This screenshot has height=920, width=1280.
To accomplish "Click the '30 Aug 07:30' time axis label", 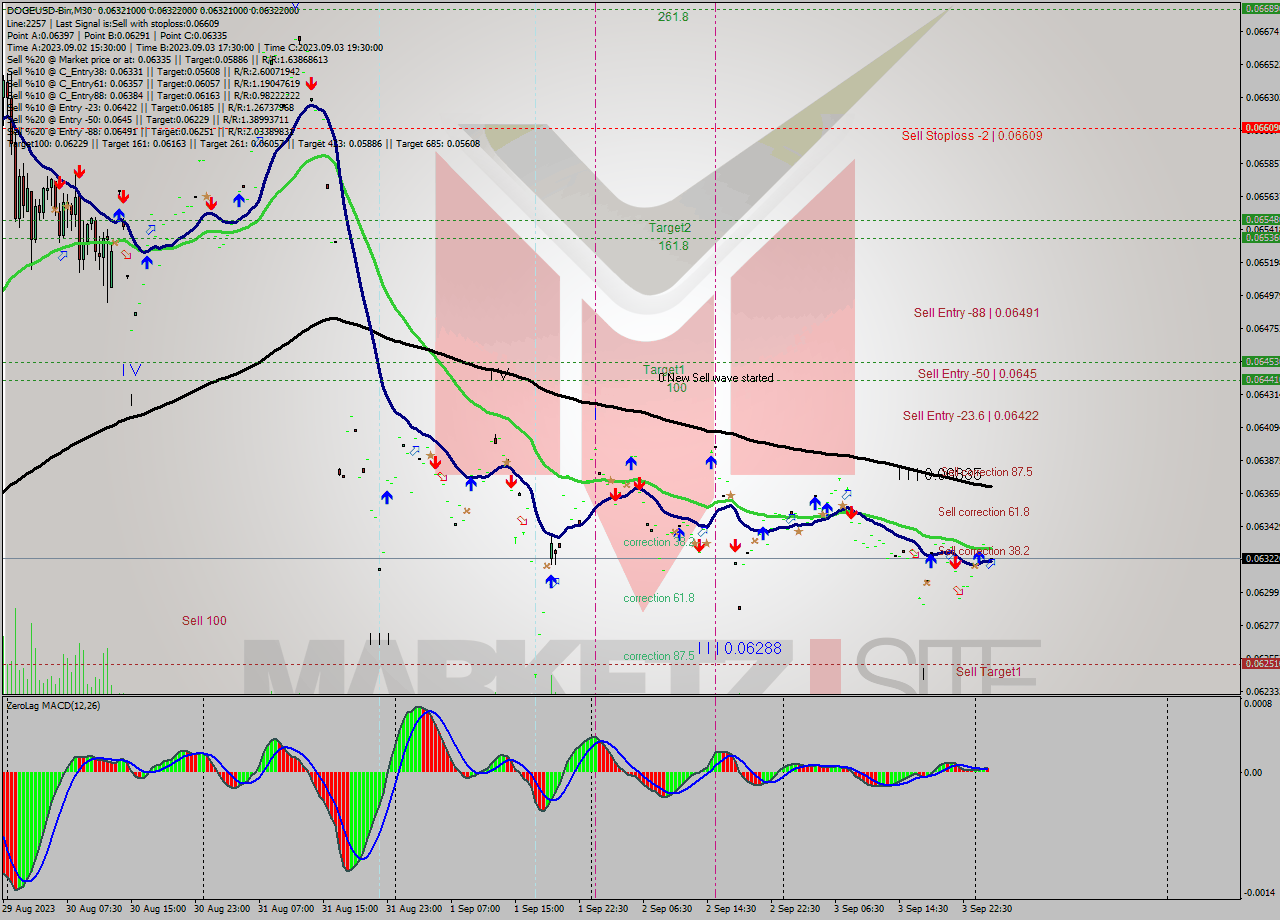I will point(94,909).
